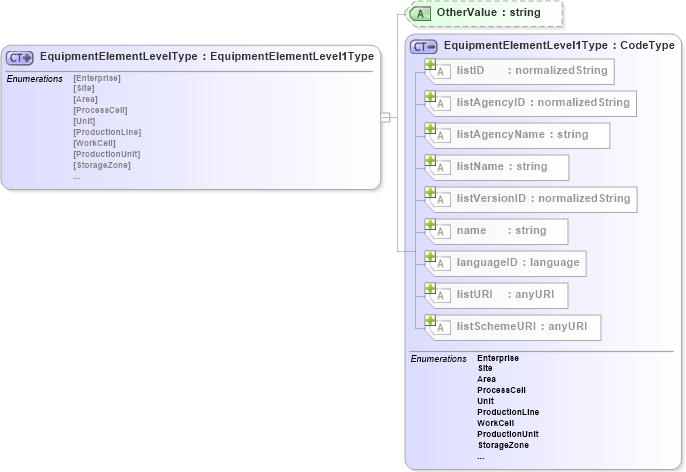The height and width of the screenshot is (472, 686).
Task: Click the A attribute icon of listAgencyID
Action: (441, 104)
